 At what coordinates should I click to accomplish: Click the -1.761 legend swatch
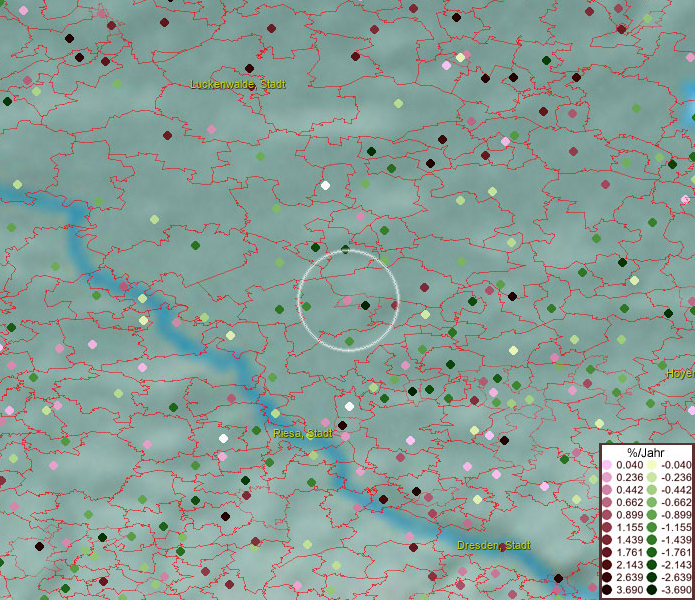(652, 552)
